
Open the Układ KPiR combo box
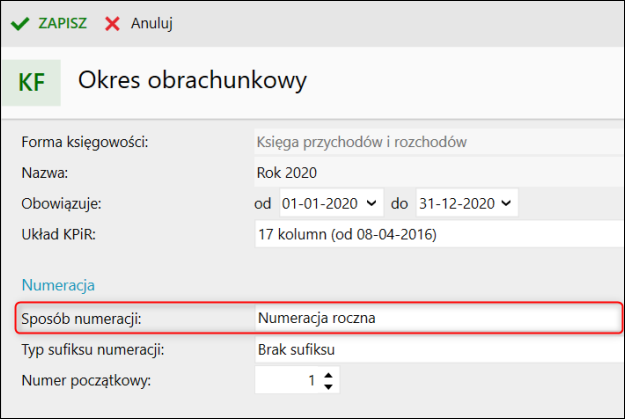pyautogui.click(x=440, y=234)
